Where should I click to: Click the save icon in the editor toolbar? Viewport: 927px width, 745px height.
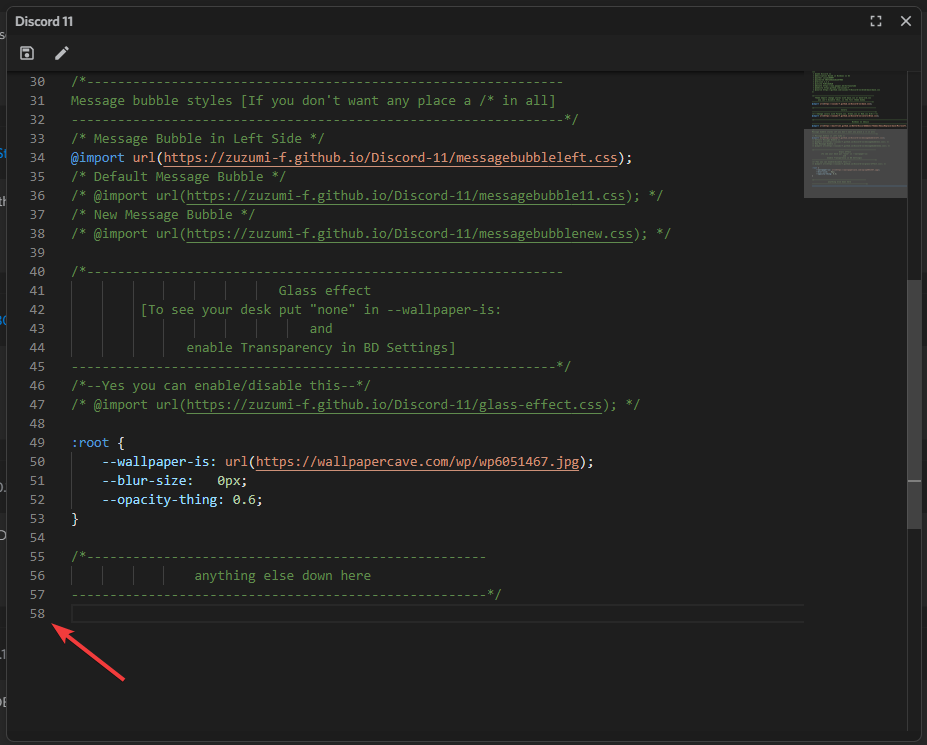[27, 53]
